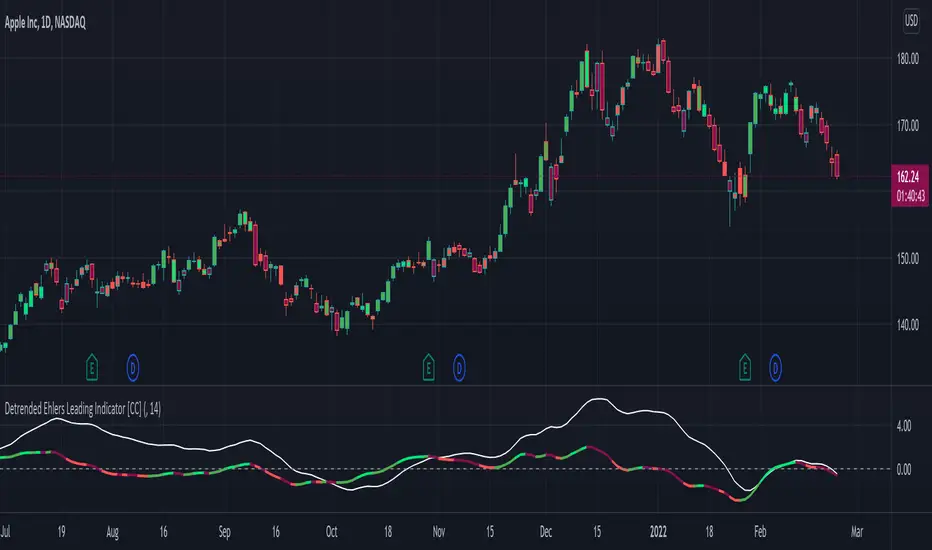The image size is (932, 550).
Task: Click the Sep label on time axis
Action: [x=224, y=532]
